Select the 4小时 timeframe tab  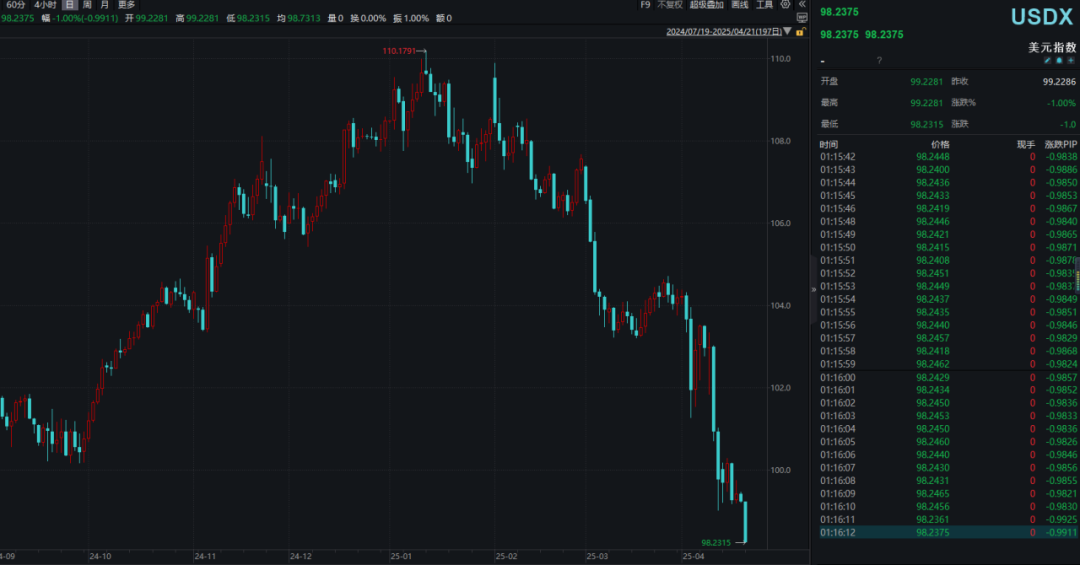[45, 5]
